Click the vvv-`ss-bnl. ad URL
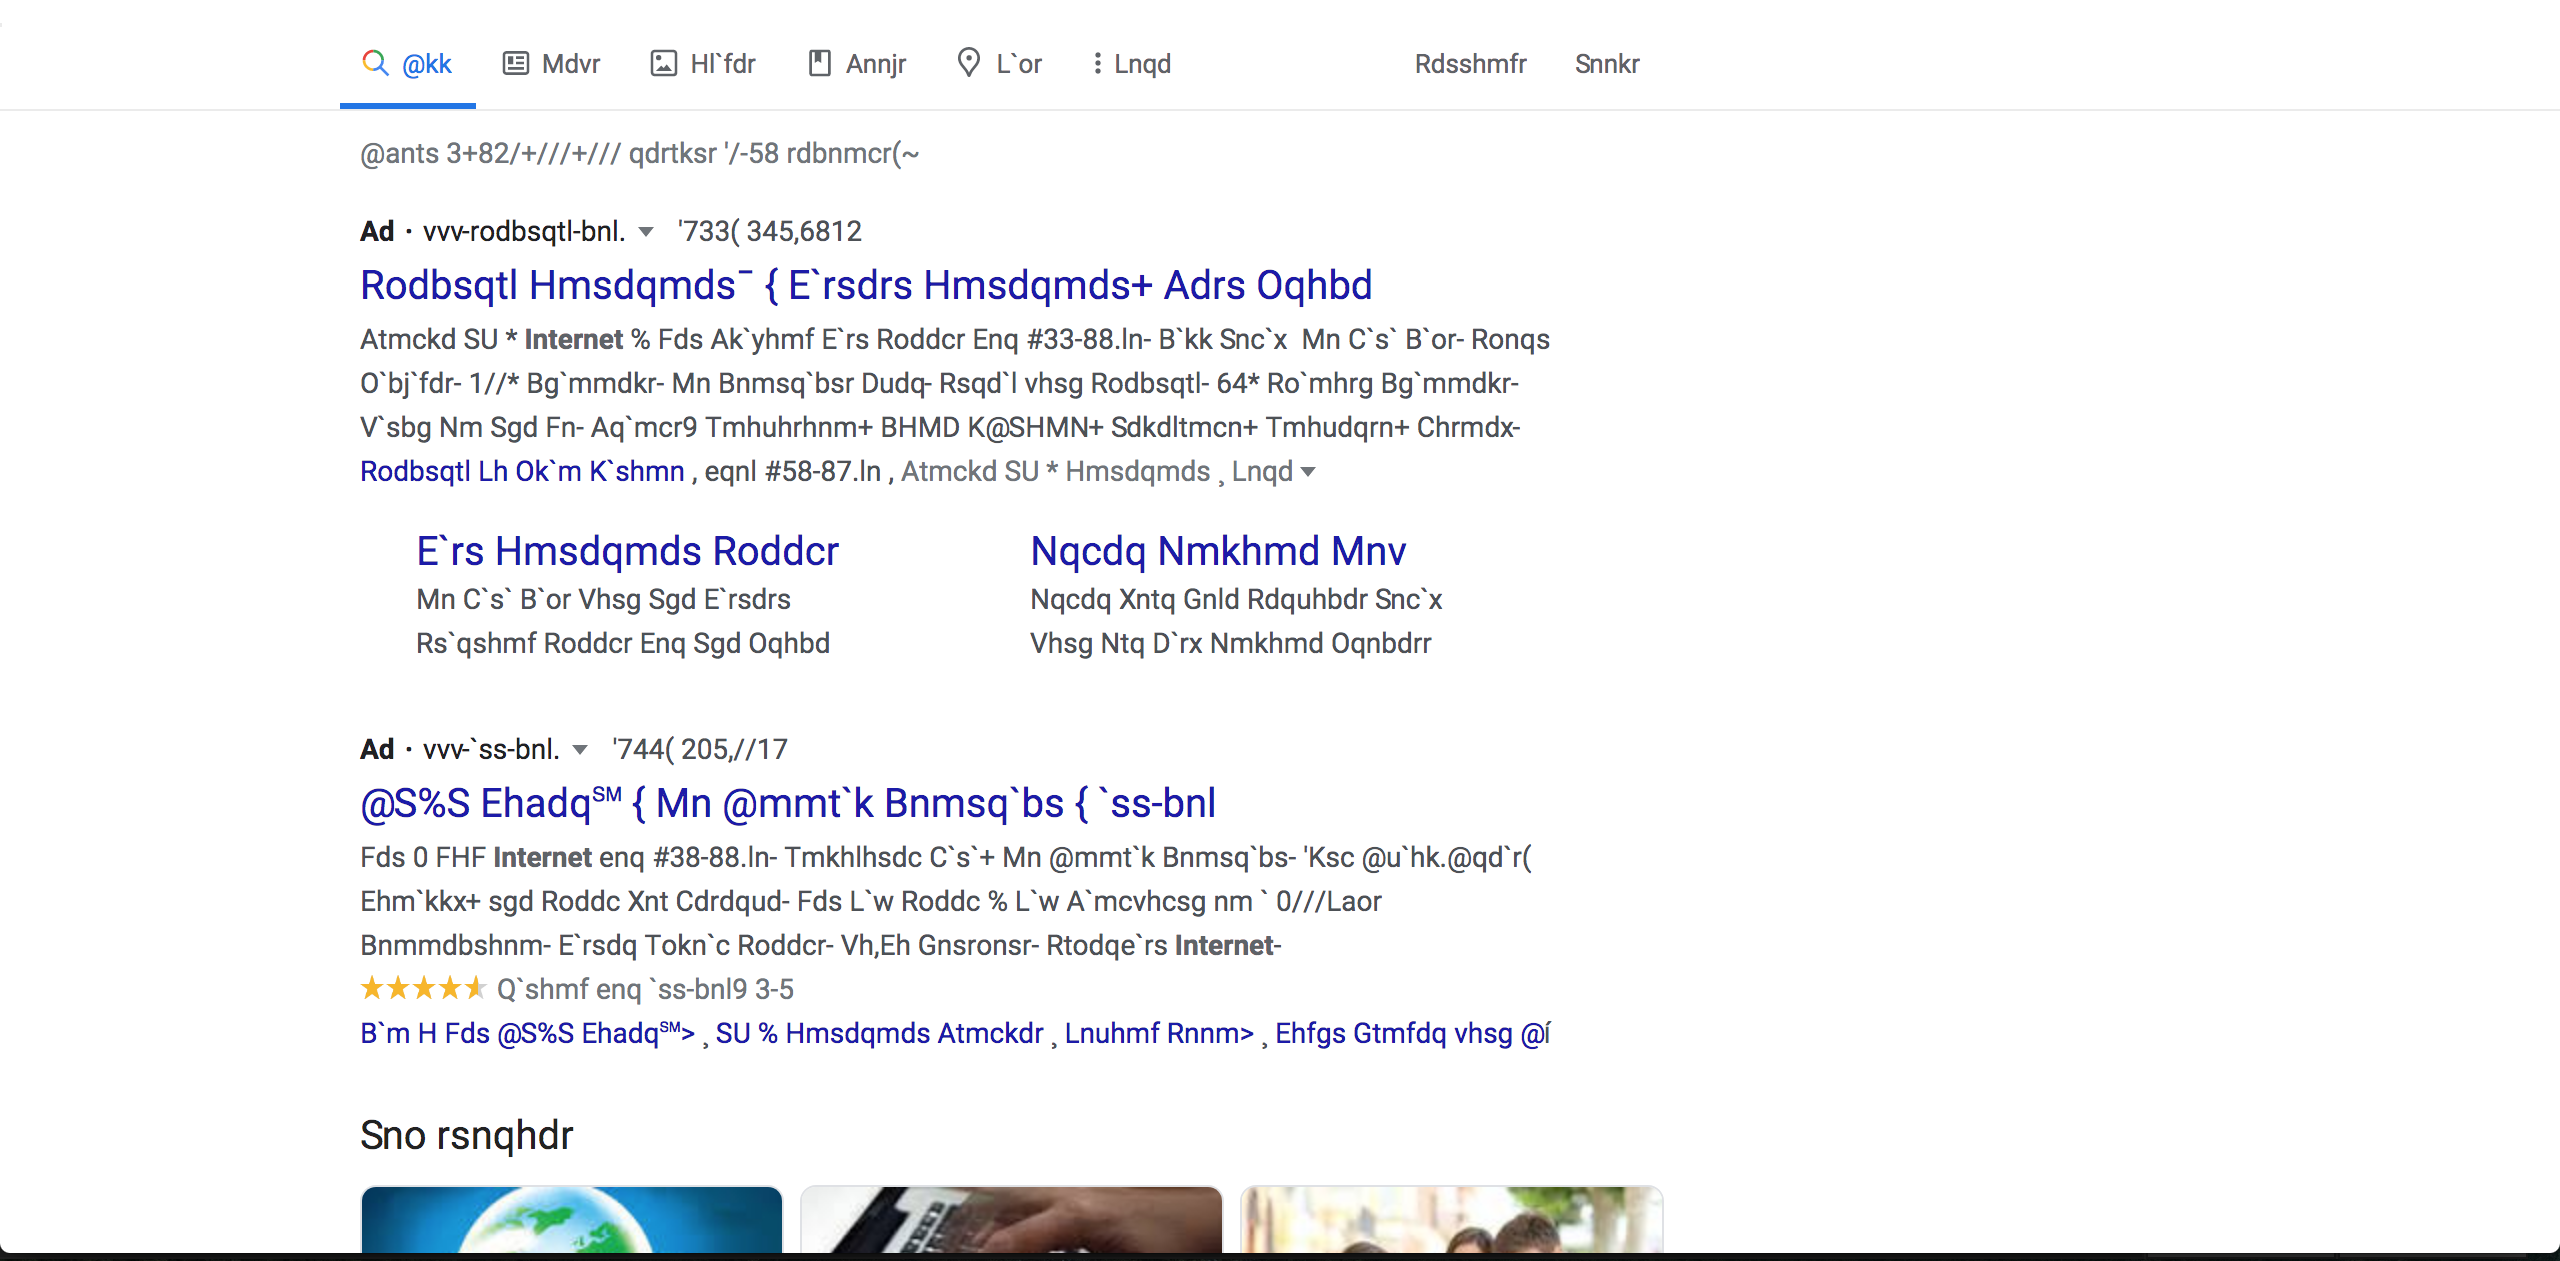The width and height of the screenshot is (2560, 1261). tap(491, 750)
